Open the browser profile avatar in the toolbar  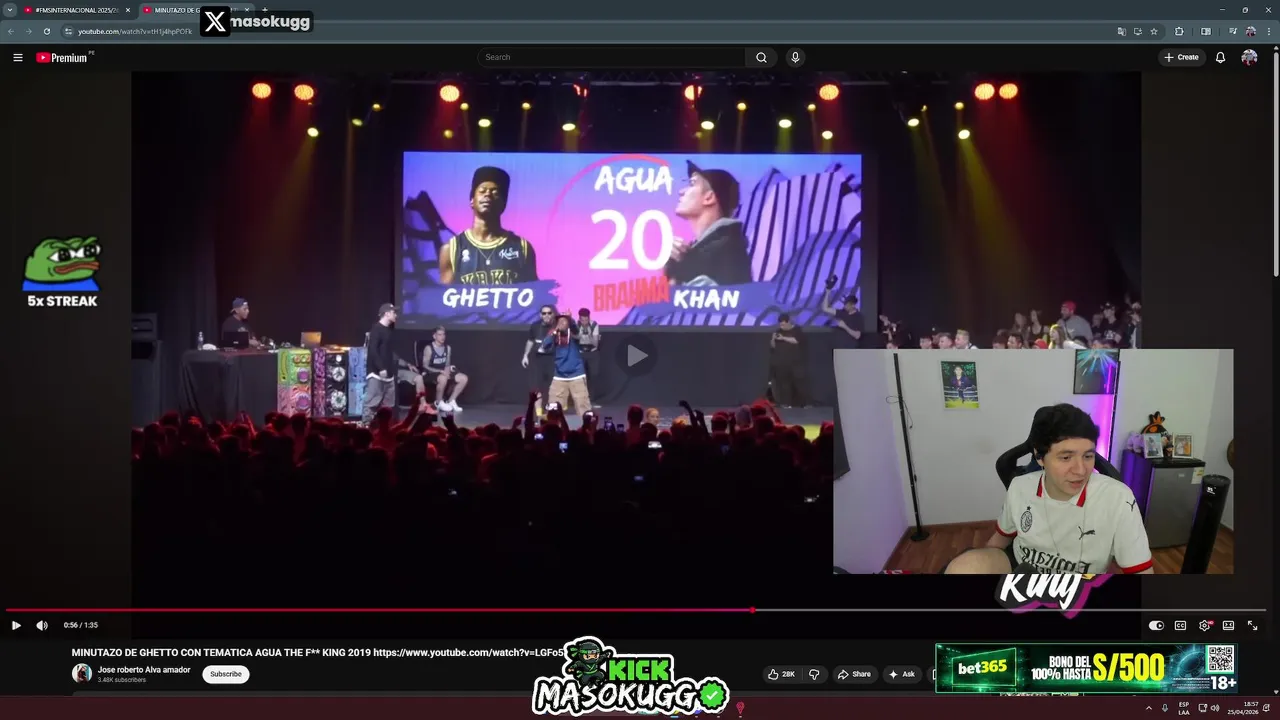(x=1251, y=31)
